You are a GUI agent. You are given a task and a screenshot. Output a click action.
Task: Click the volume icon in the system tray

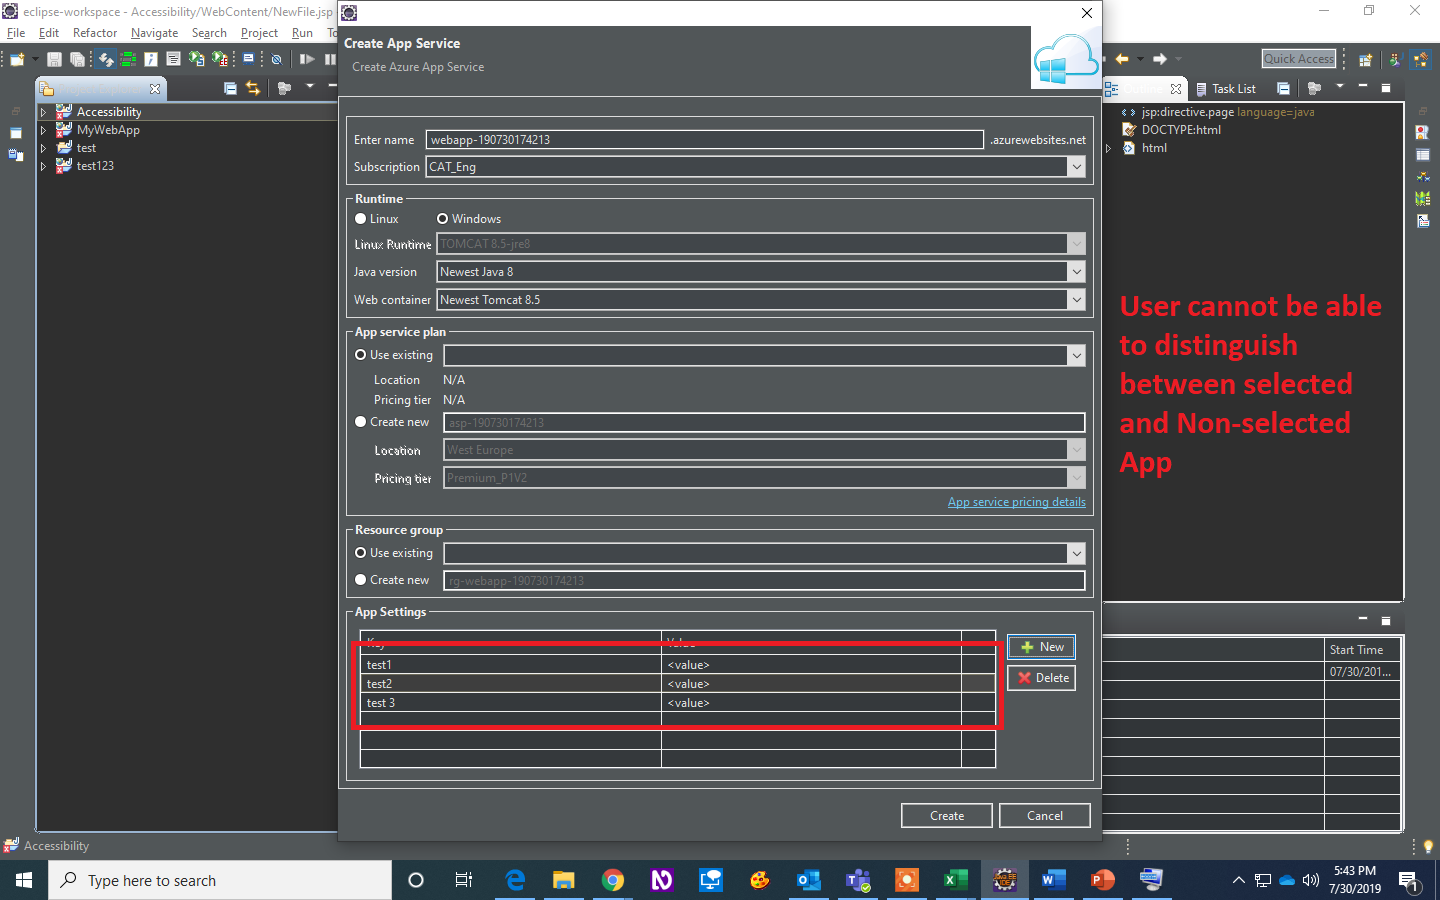click(1310, 881)
